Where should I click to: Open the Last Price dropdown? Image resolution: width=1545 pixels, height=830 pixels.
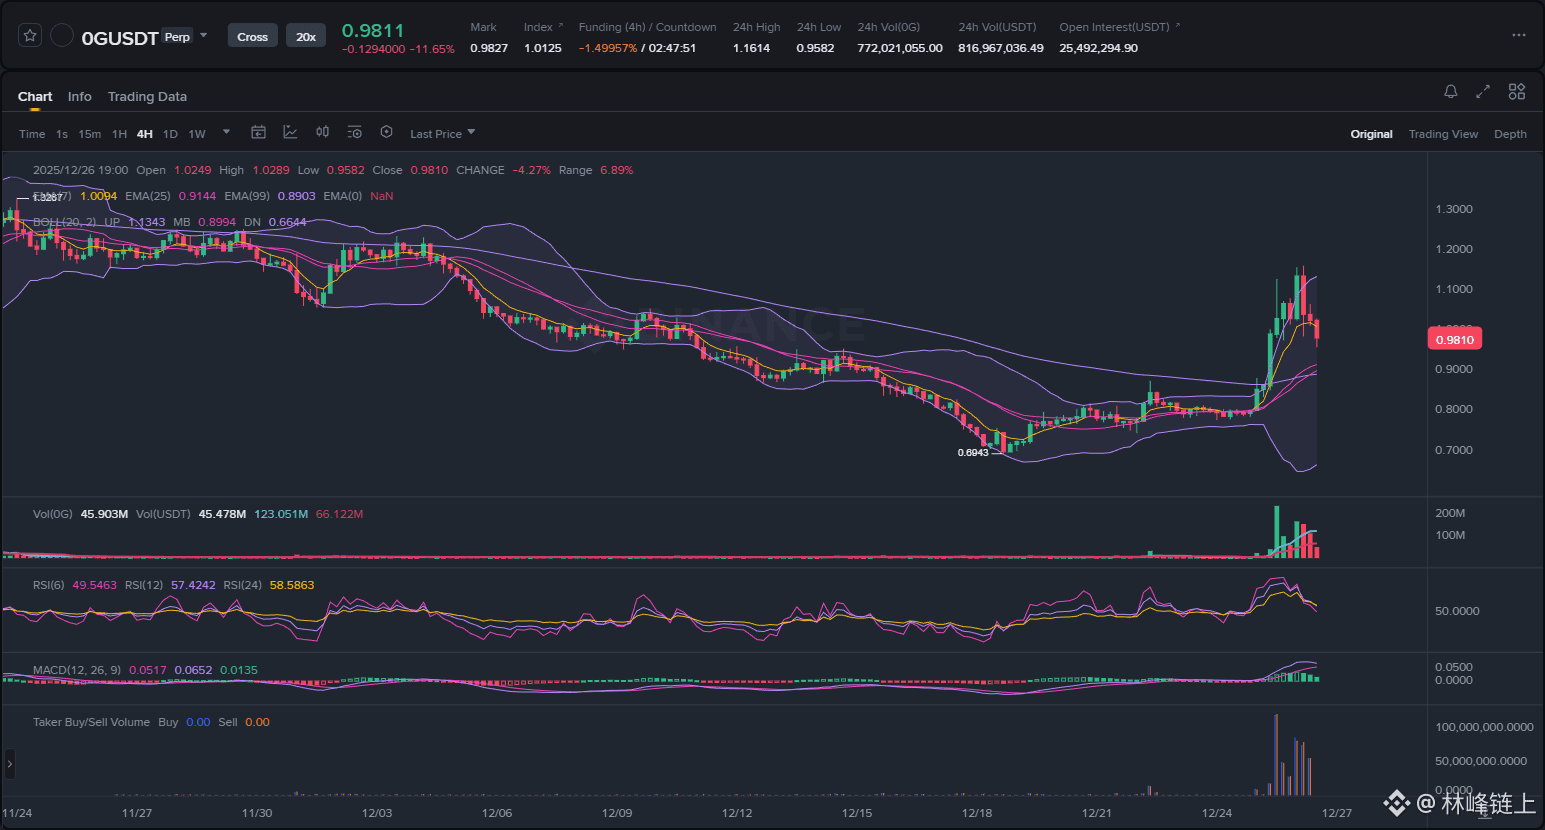tap(443, 133)
